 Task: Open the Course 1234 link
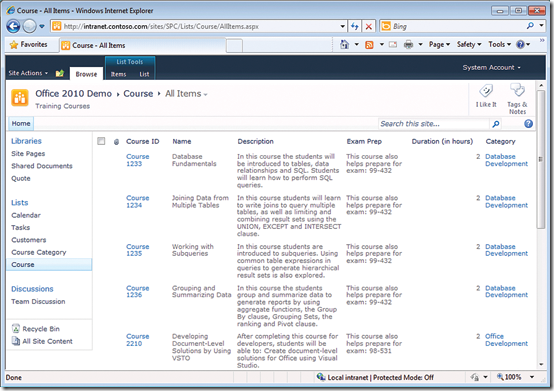point(137,201)
